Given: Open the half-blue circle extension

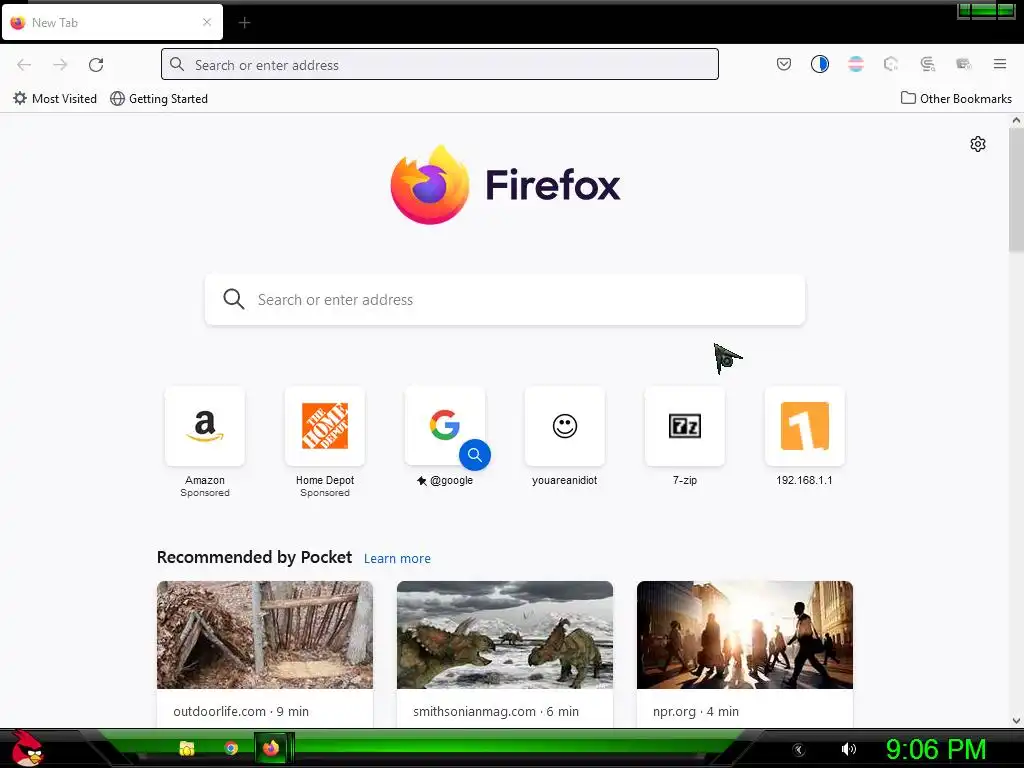Looking at the screenshot, I should tap(820, 64).
